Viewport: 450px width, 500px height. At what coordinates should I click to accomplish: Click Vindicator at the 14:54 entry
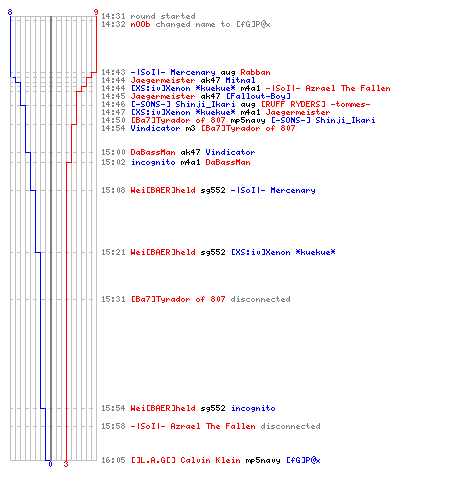pos(155,128)
